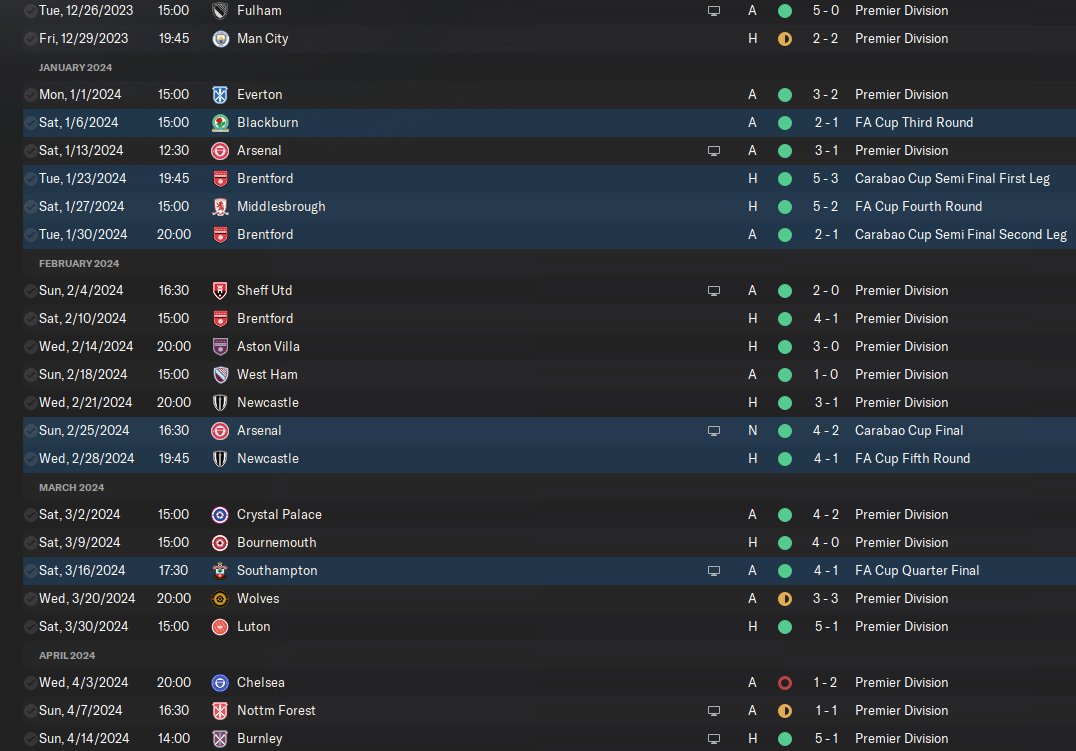1076x751 pixels.
Task: Click the played checkmark beside Everton fixture
Action: click(x=31, y=94)
